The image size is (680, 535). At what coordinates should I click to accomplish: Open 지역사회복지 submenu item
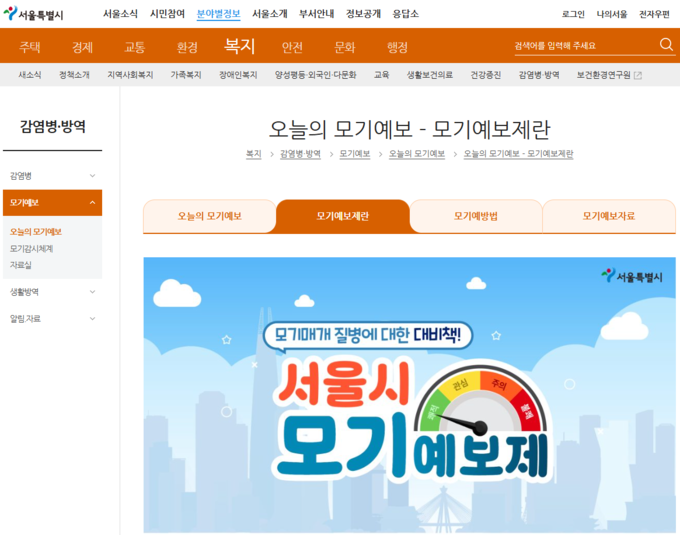pos(130,75)
